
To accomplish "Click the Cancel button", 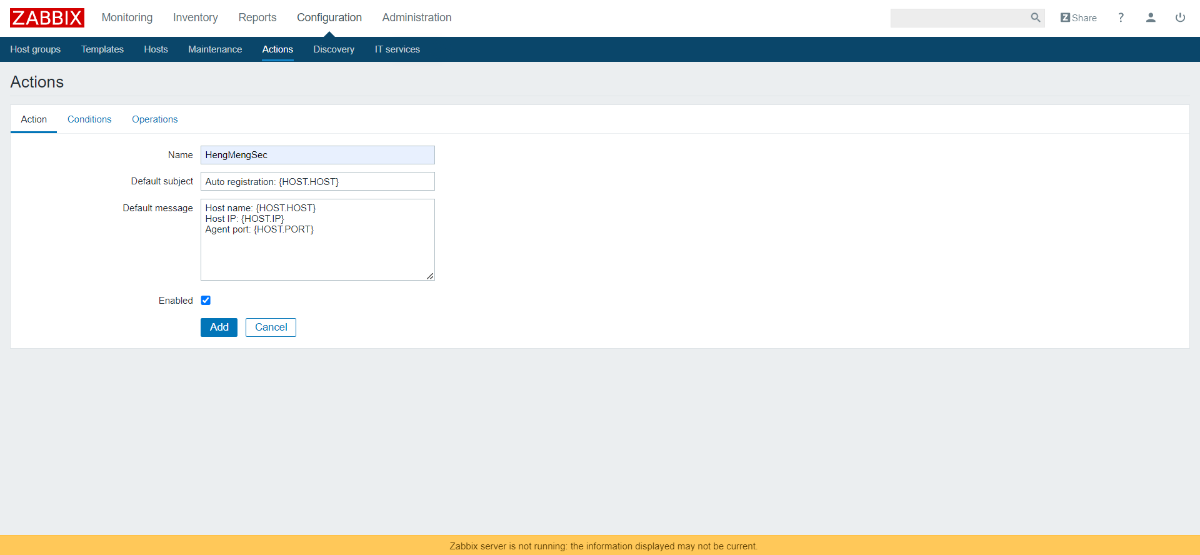I will [x=271, y=327].
